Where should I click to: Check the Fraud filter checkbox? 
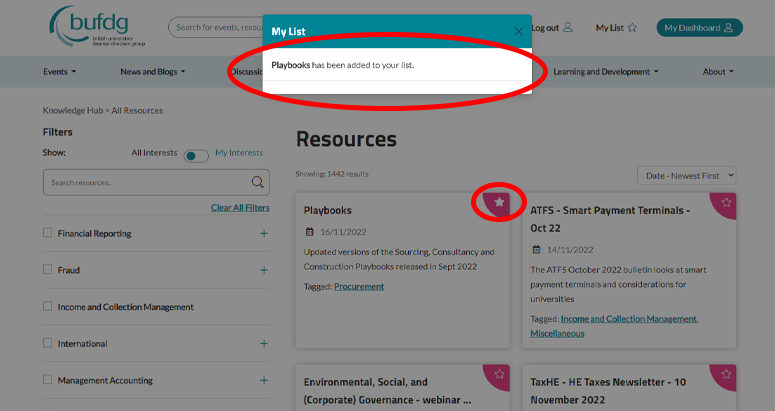(48, 270)
